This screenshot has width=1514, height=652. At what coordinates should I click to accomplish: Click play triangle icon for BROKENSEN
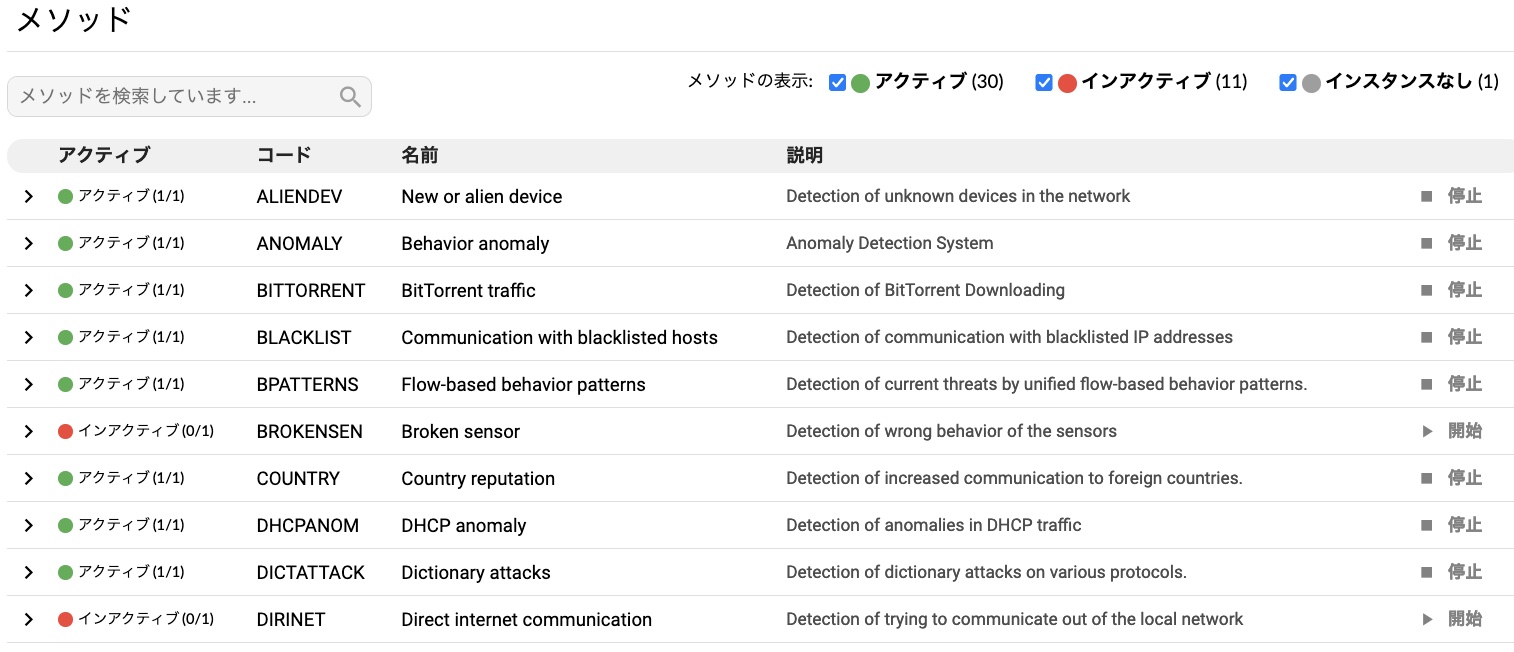coord(1427,432)
